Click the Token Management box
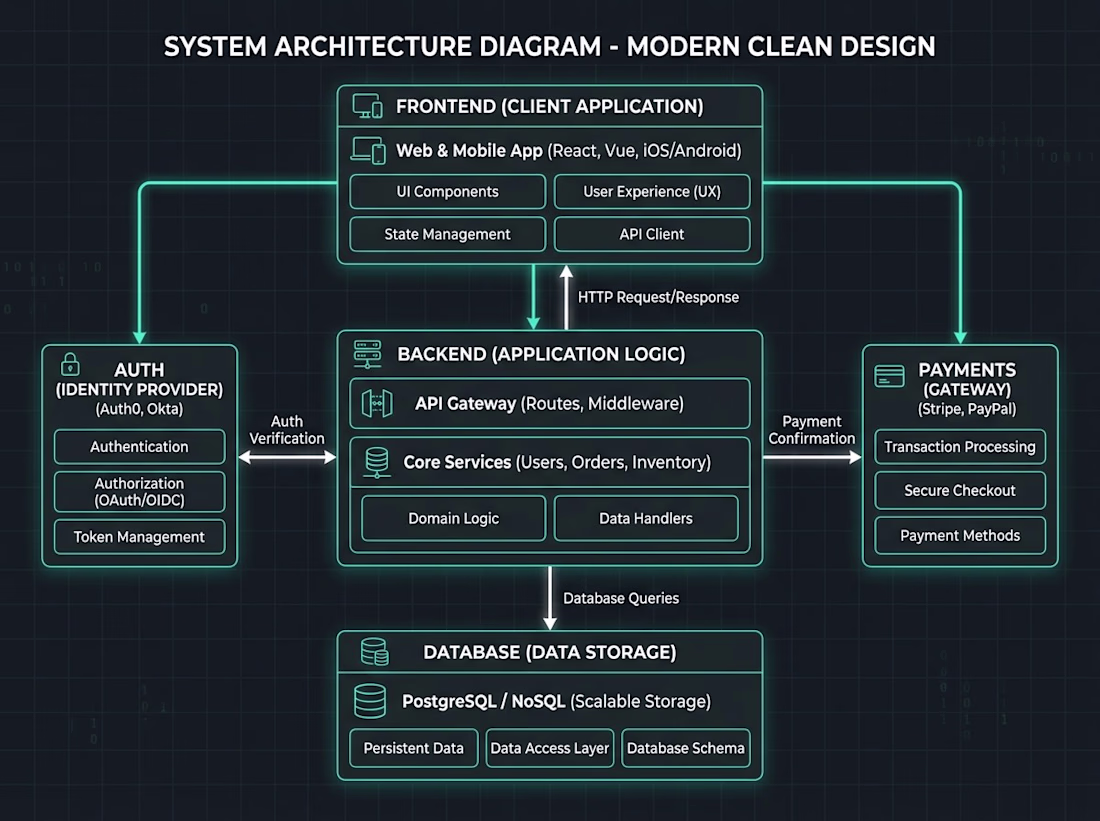This screenshot has height=821, width=1100. (x=140, y=537)
